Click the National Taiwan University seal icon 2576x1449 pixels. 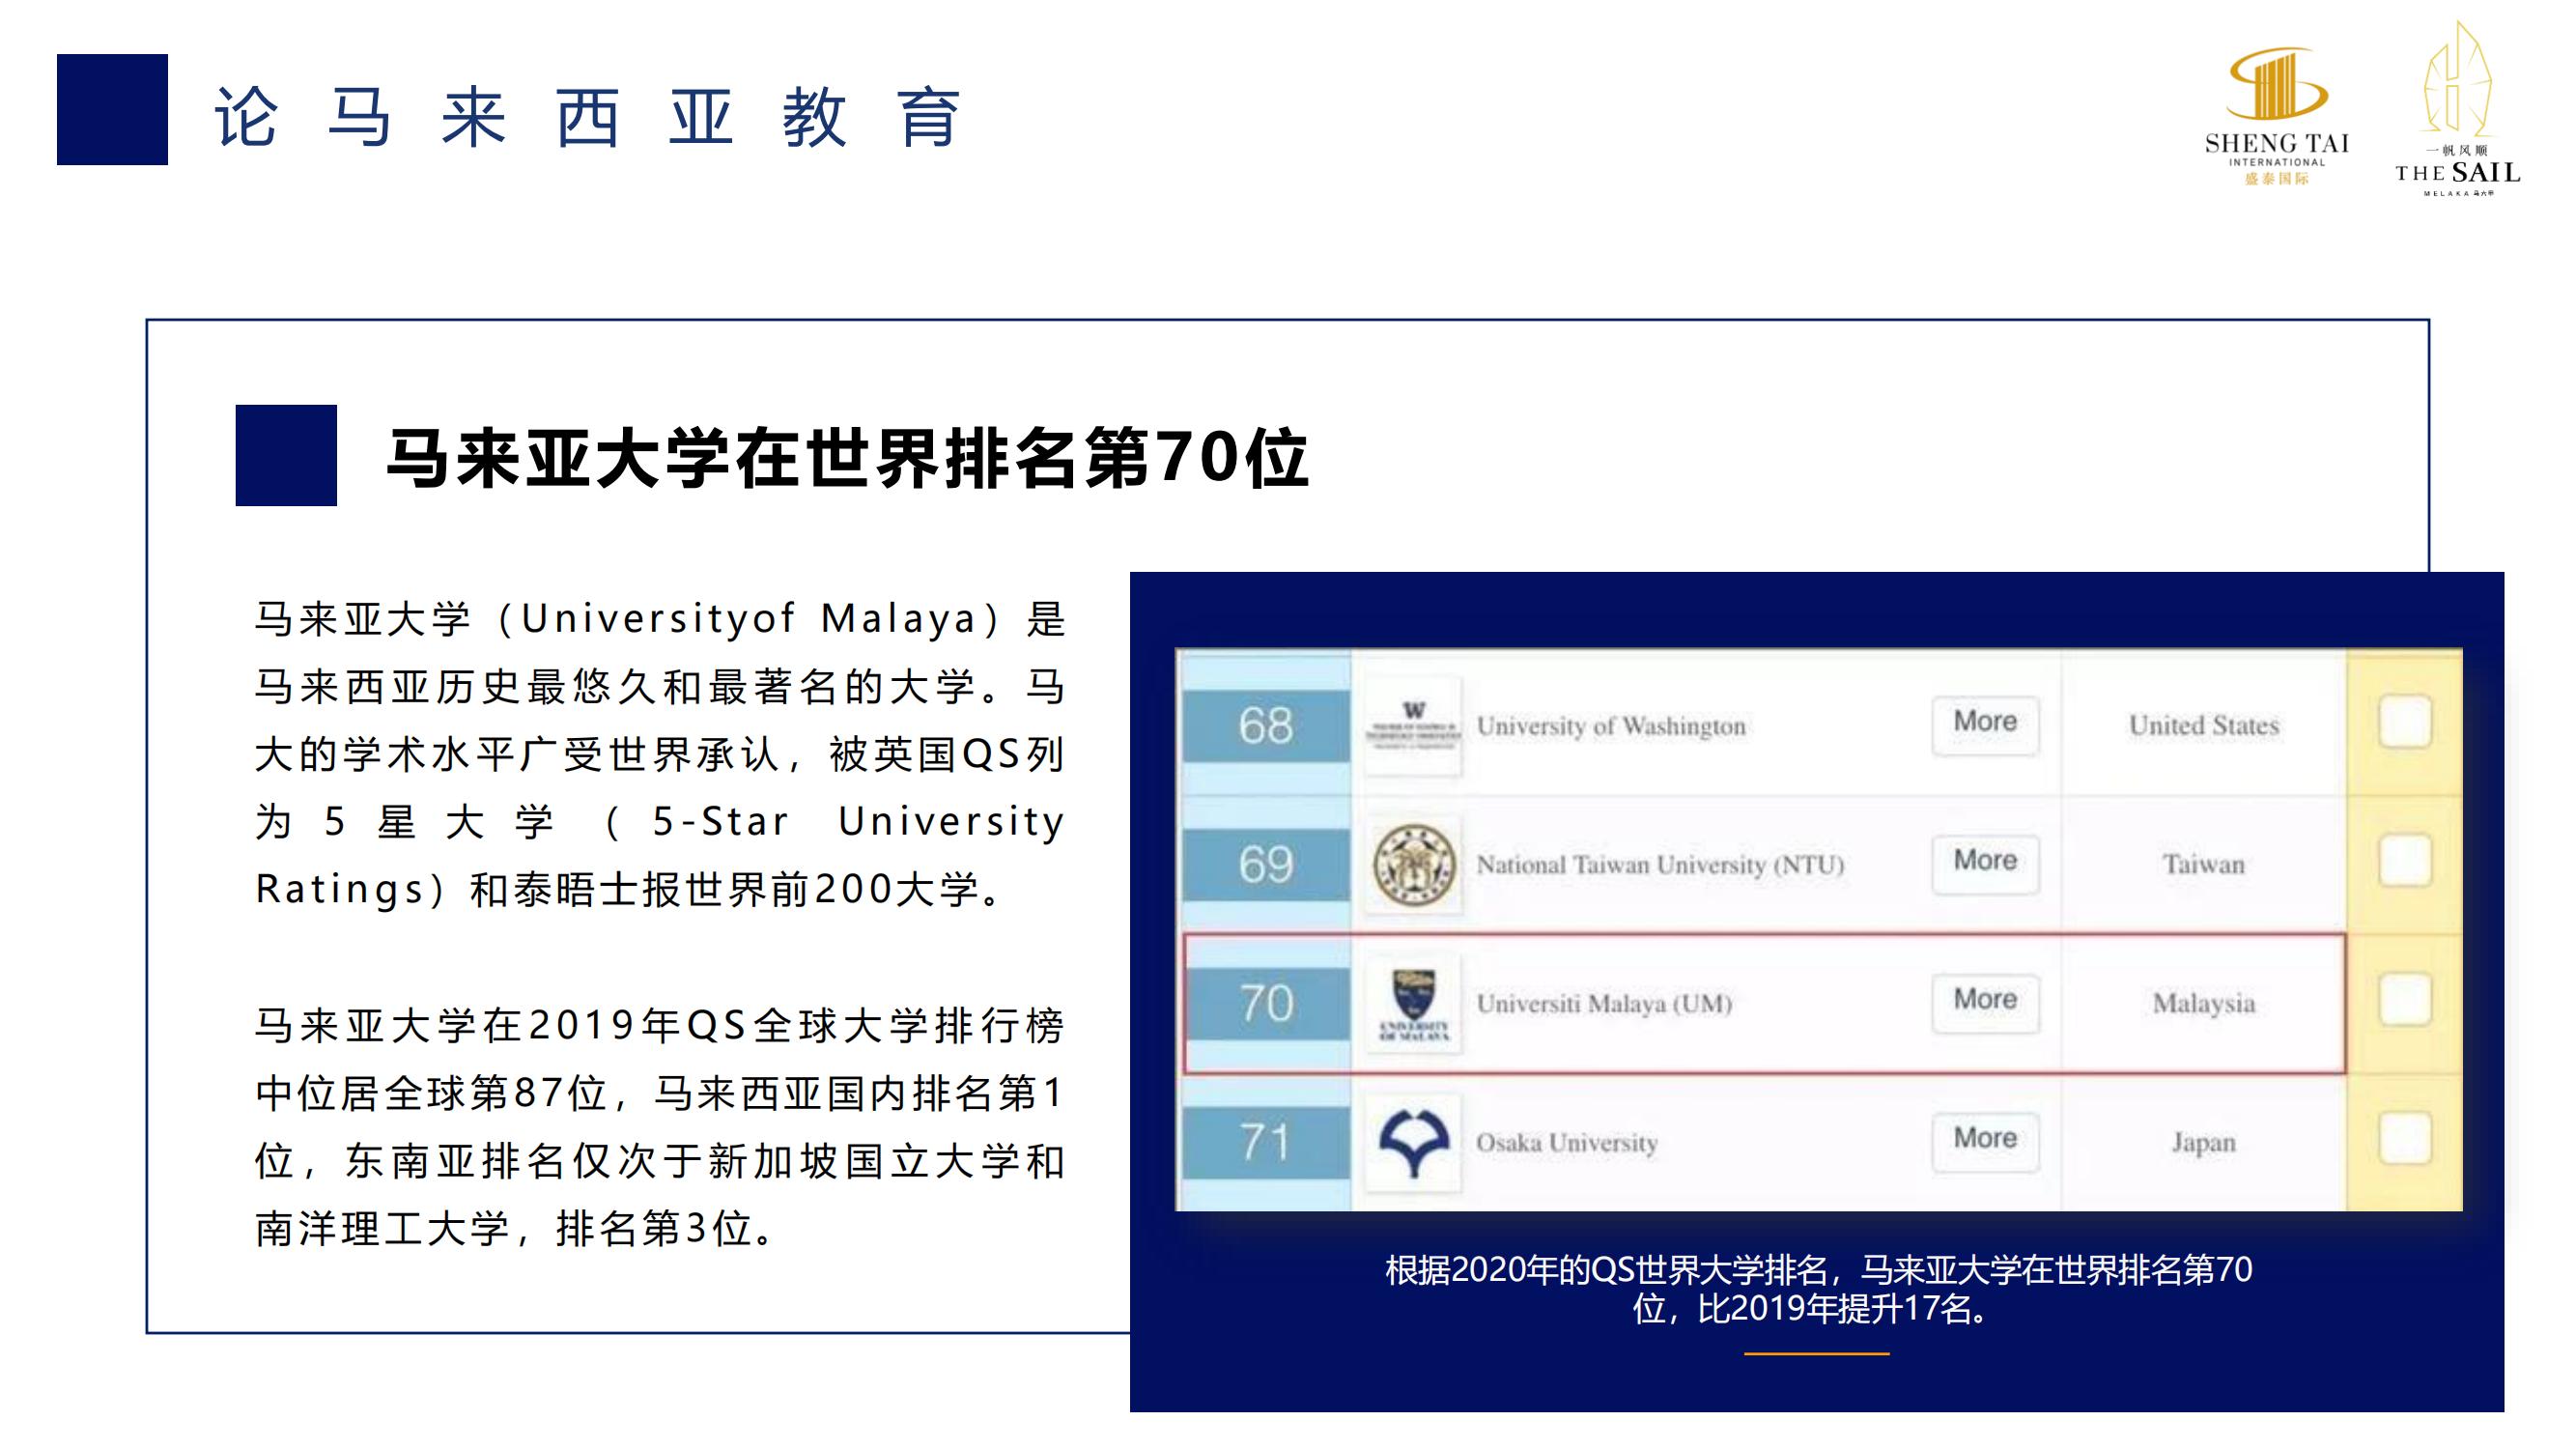(x=1413, y=864)
